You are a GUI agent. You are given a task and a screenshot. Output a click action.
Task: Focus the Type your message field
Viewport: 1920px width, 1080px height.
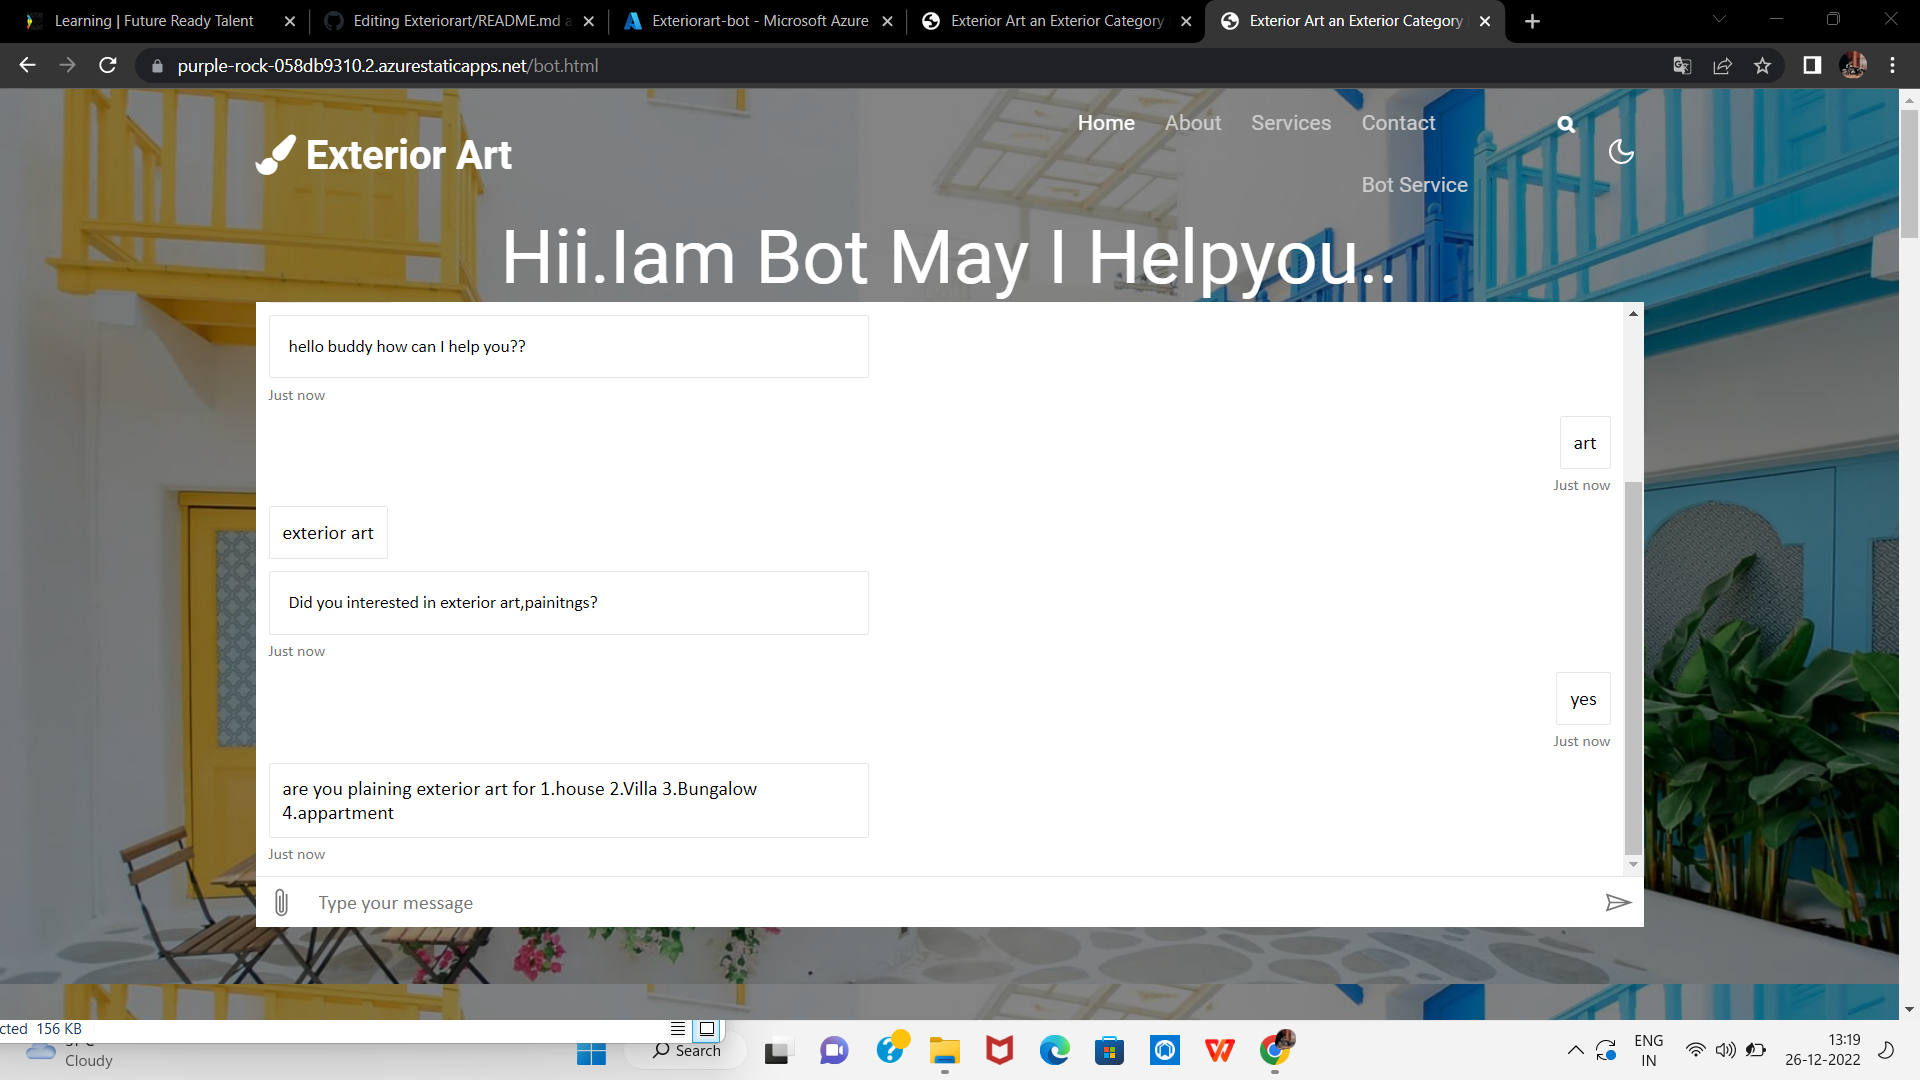940,903
